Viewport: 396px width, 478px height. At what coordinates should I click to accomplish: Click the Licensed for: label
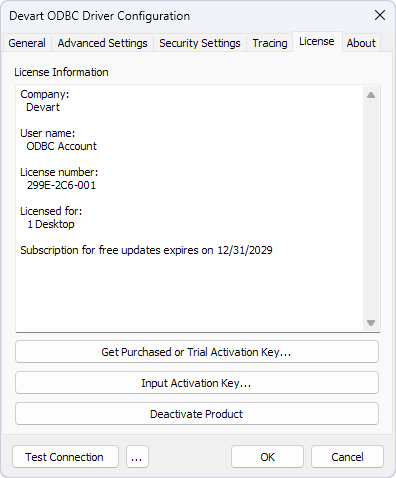pos(51,211)
